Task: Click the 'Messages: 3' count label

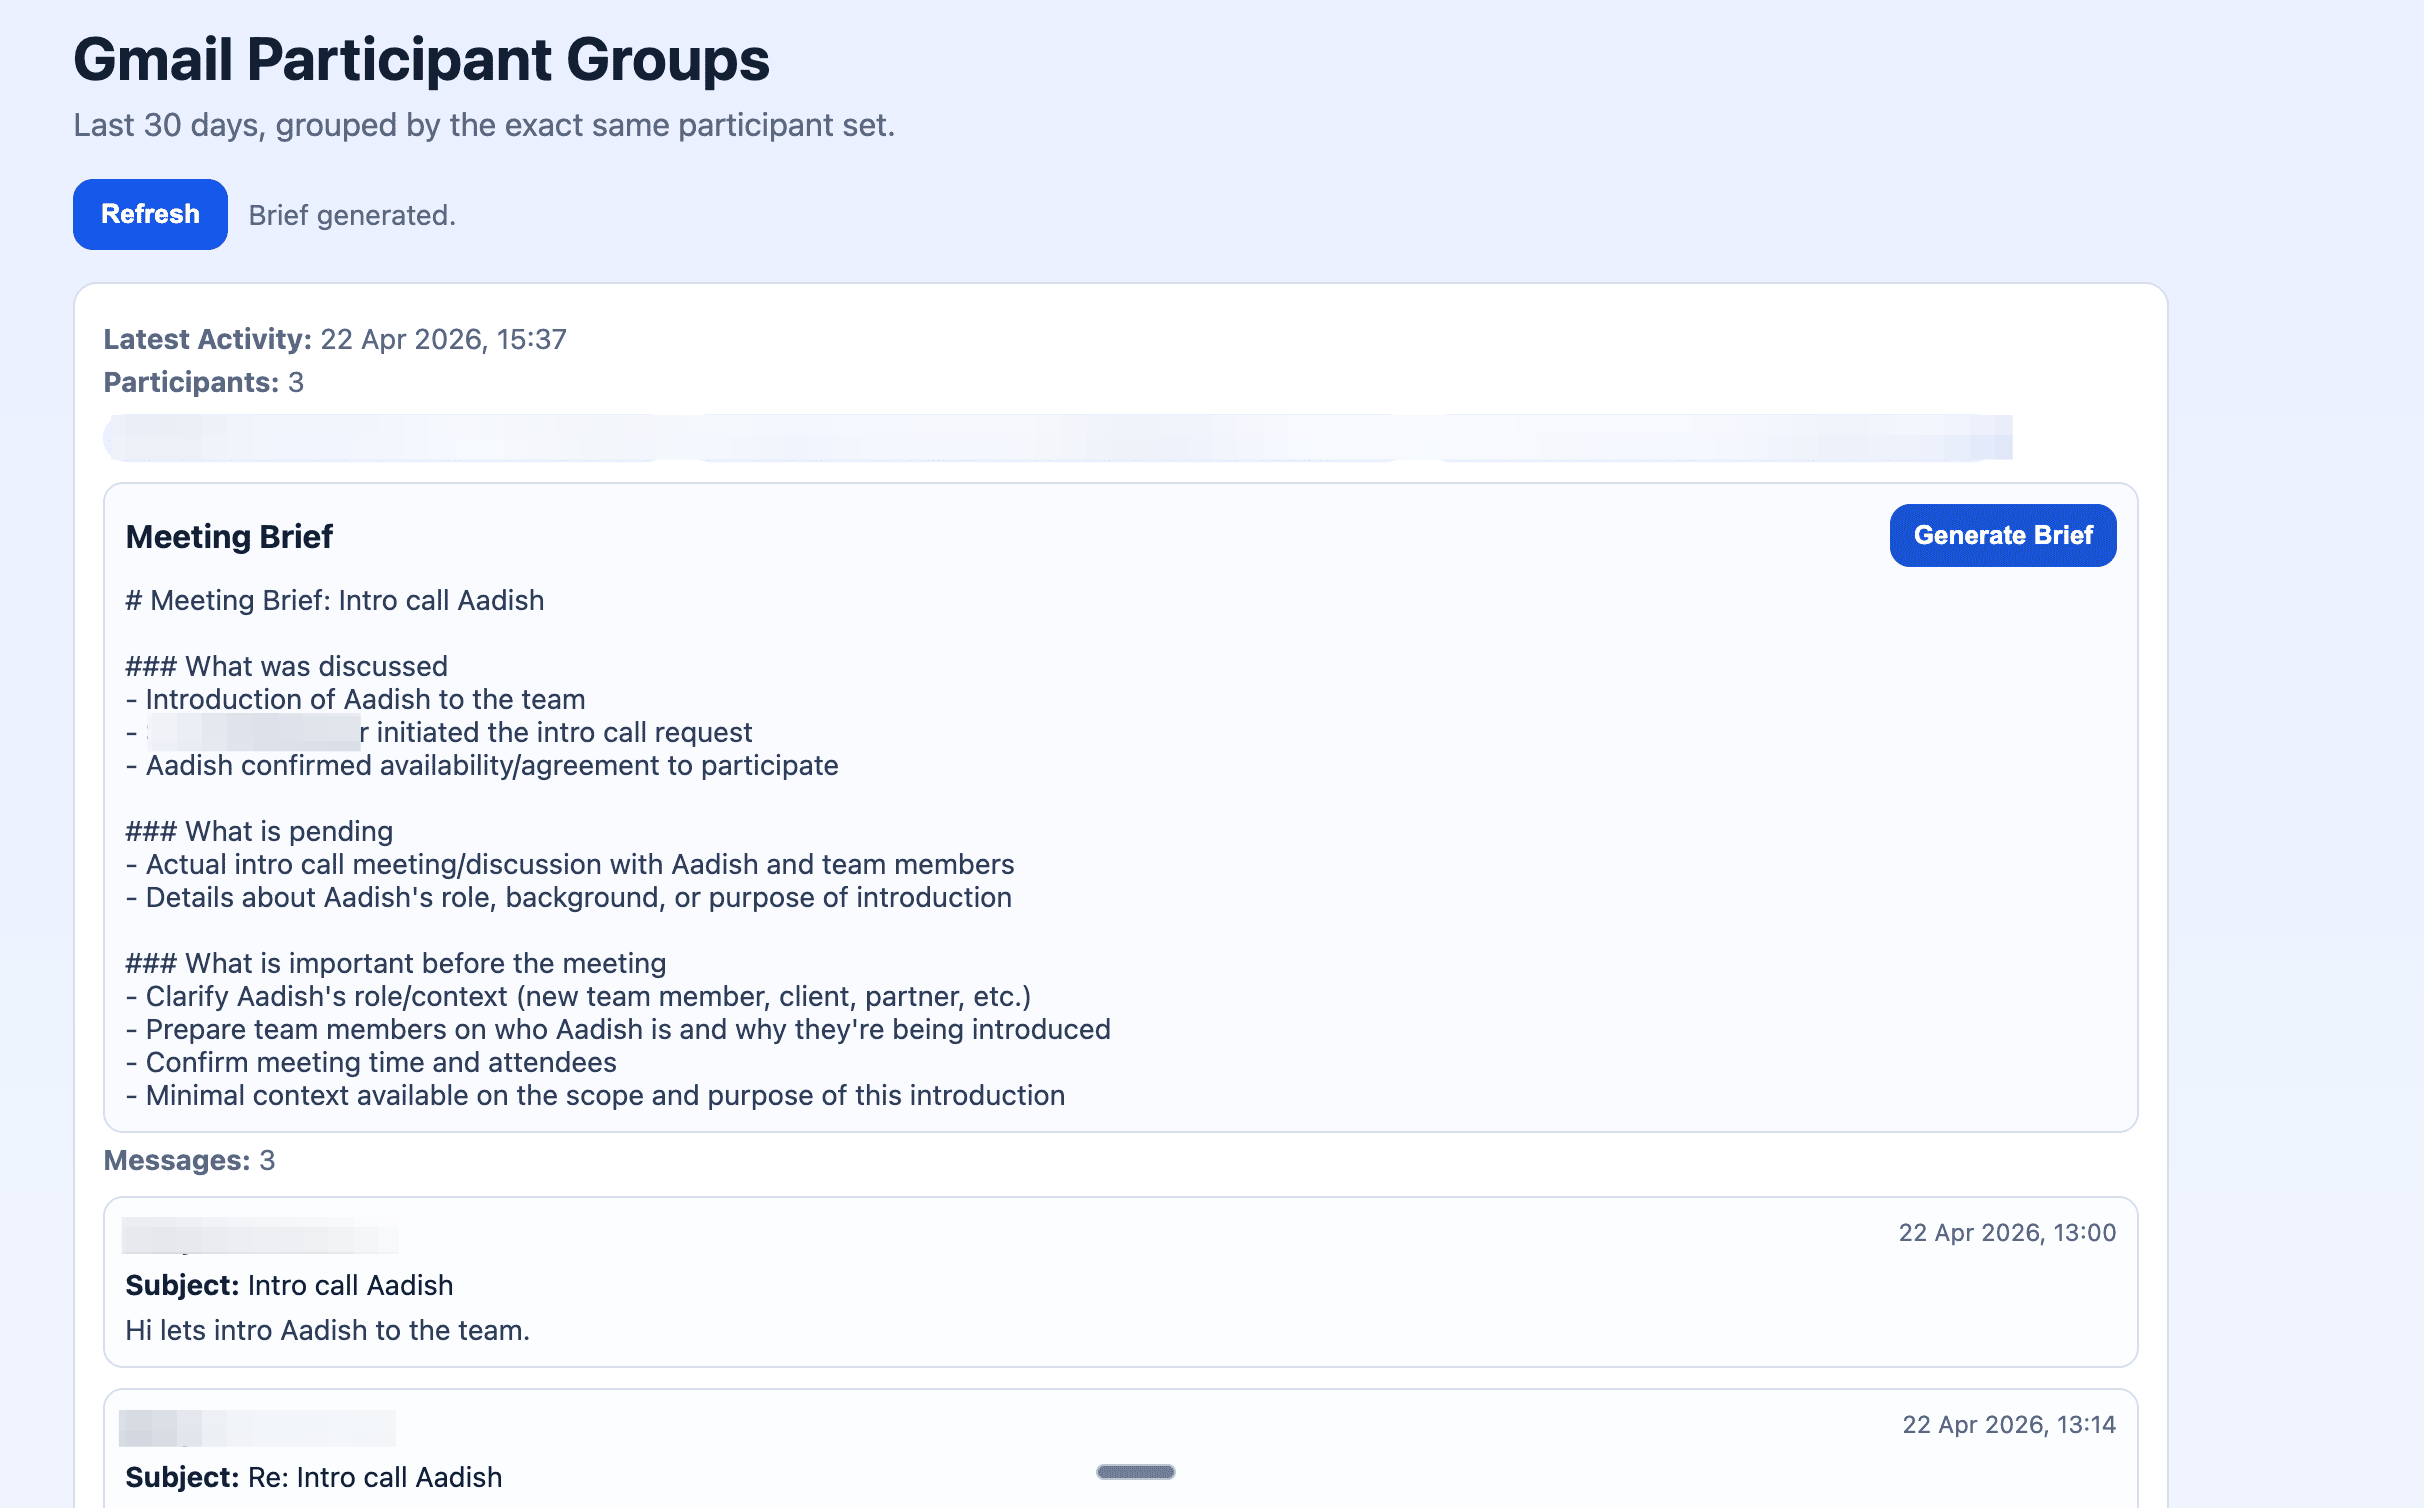Action: point(189,1160)
